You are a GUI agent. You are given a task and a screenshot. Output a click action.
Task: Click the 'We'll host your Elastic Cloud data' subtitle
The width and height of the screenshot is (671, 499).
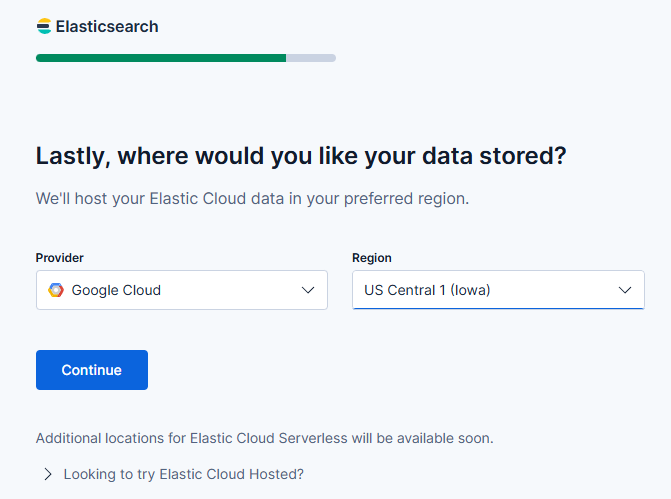[x=252, y=199]
